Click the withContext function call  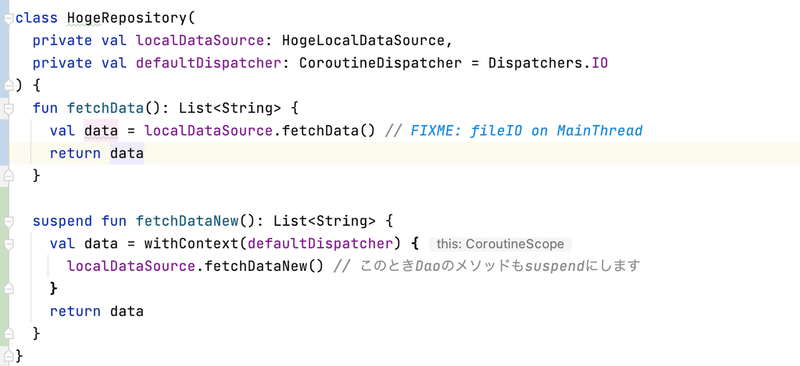click(x=191, y=243)
